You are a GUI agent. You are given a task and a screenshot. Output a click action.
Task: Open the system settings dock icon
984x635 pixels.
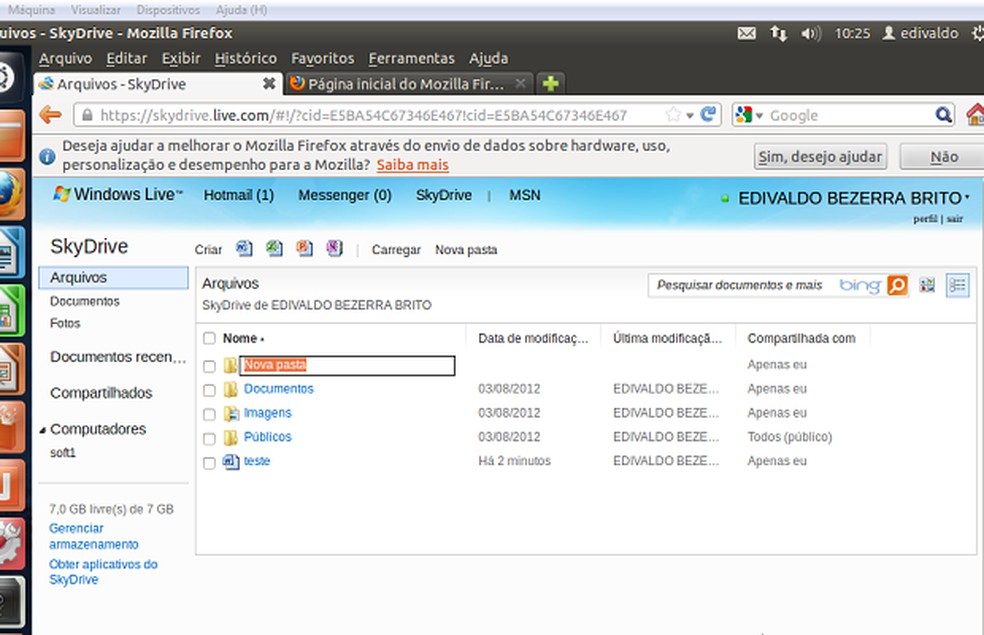point(11,543)
